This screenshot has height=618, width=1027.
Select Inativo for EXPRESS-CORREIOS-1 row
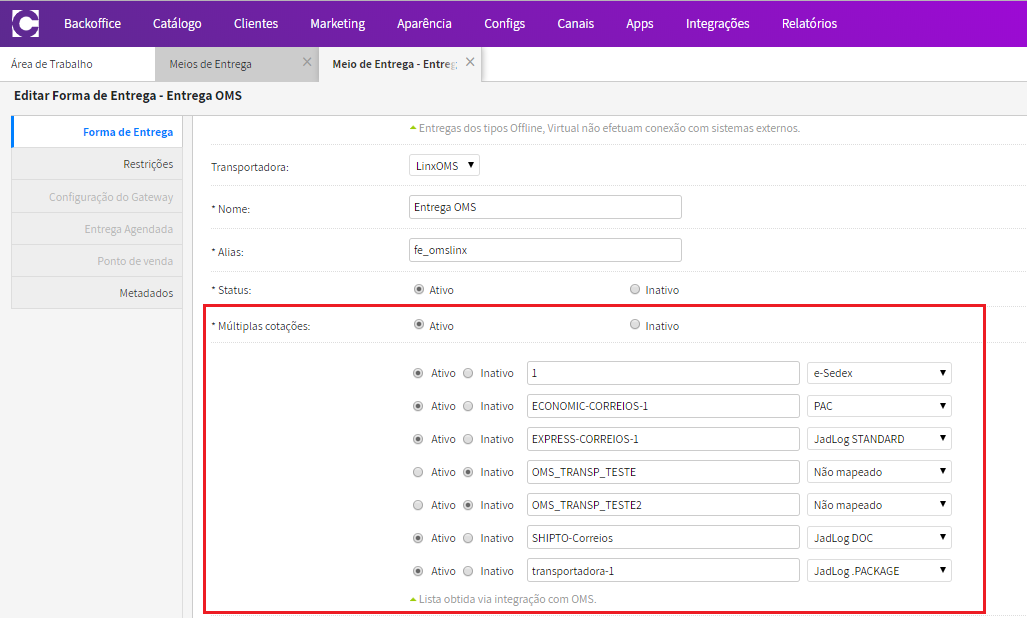[x=468, y=439]
